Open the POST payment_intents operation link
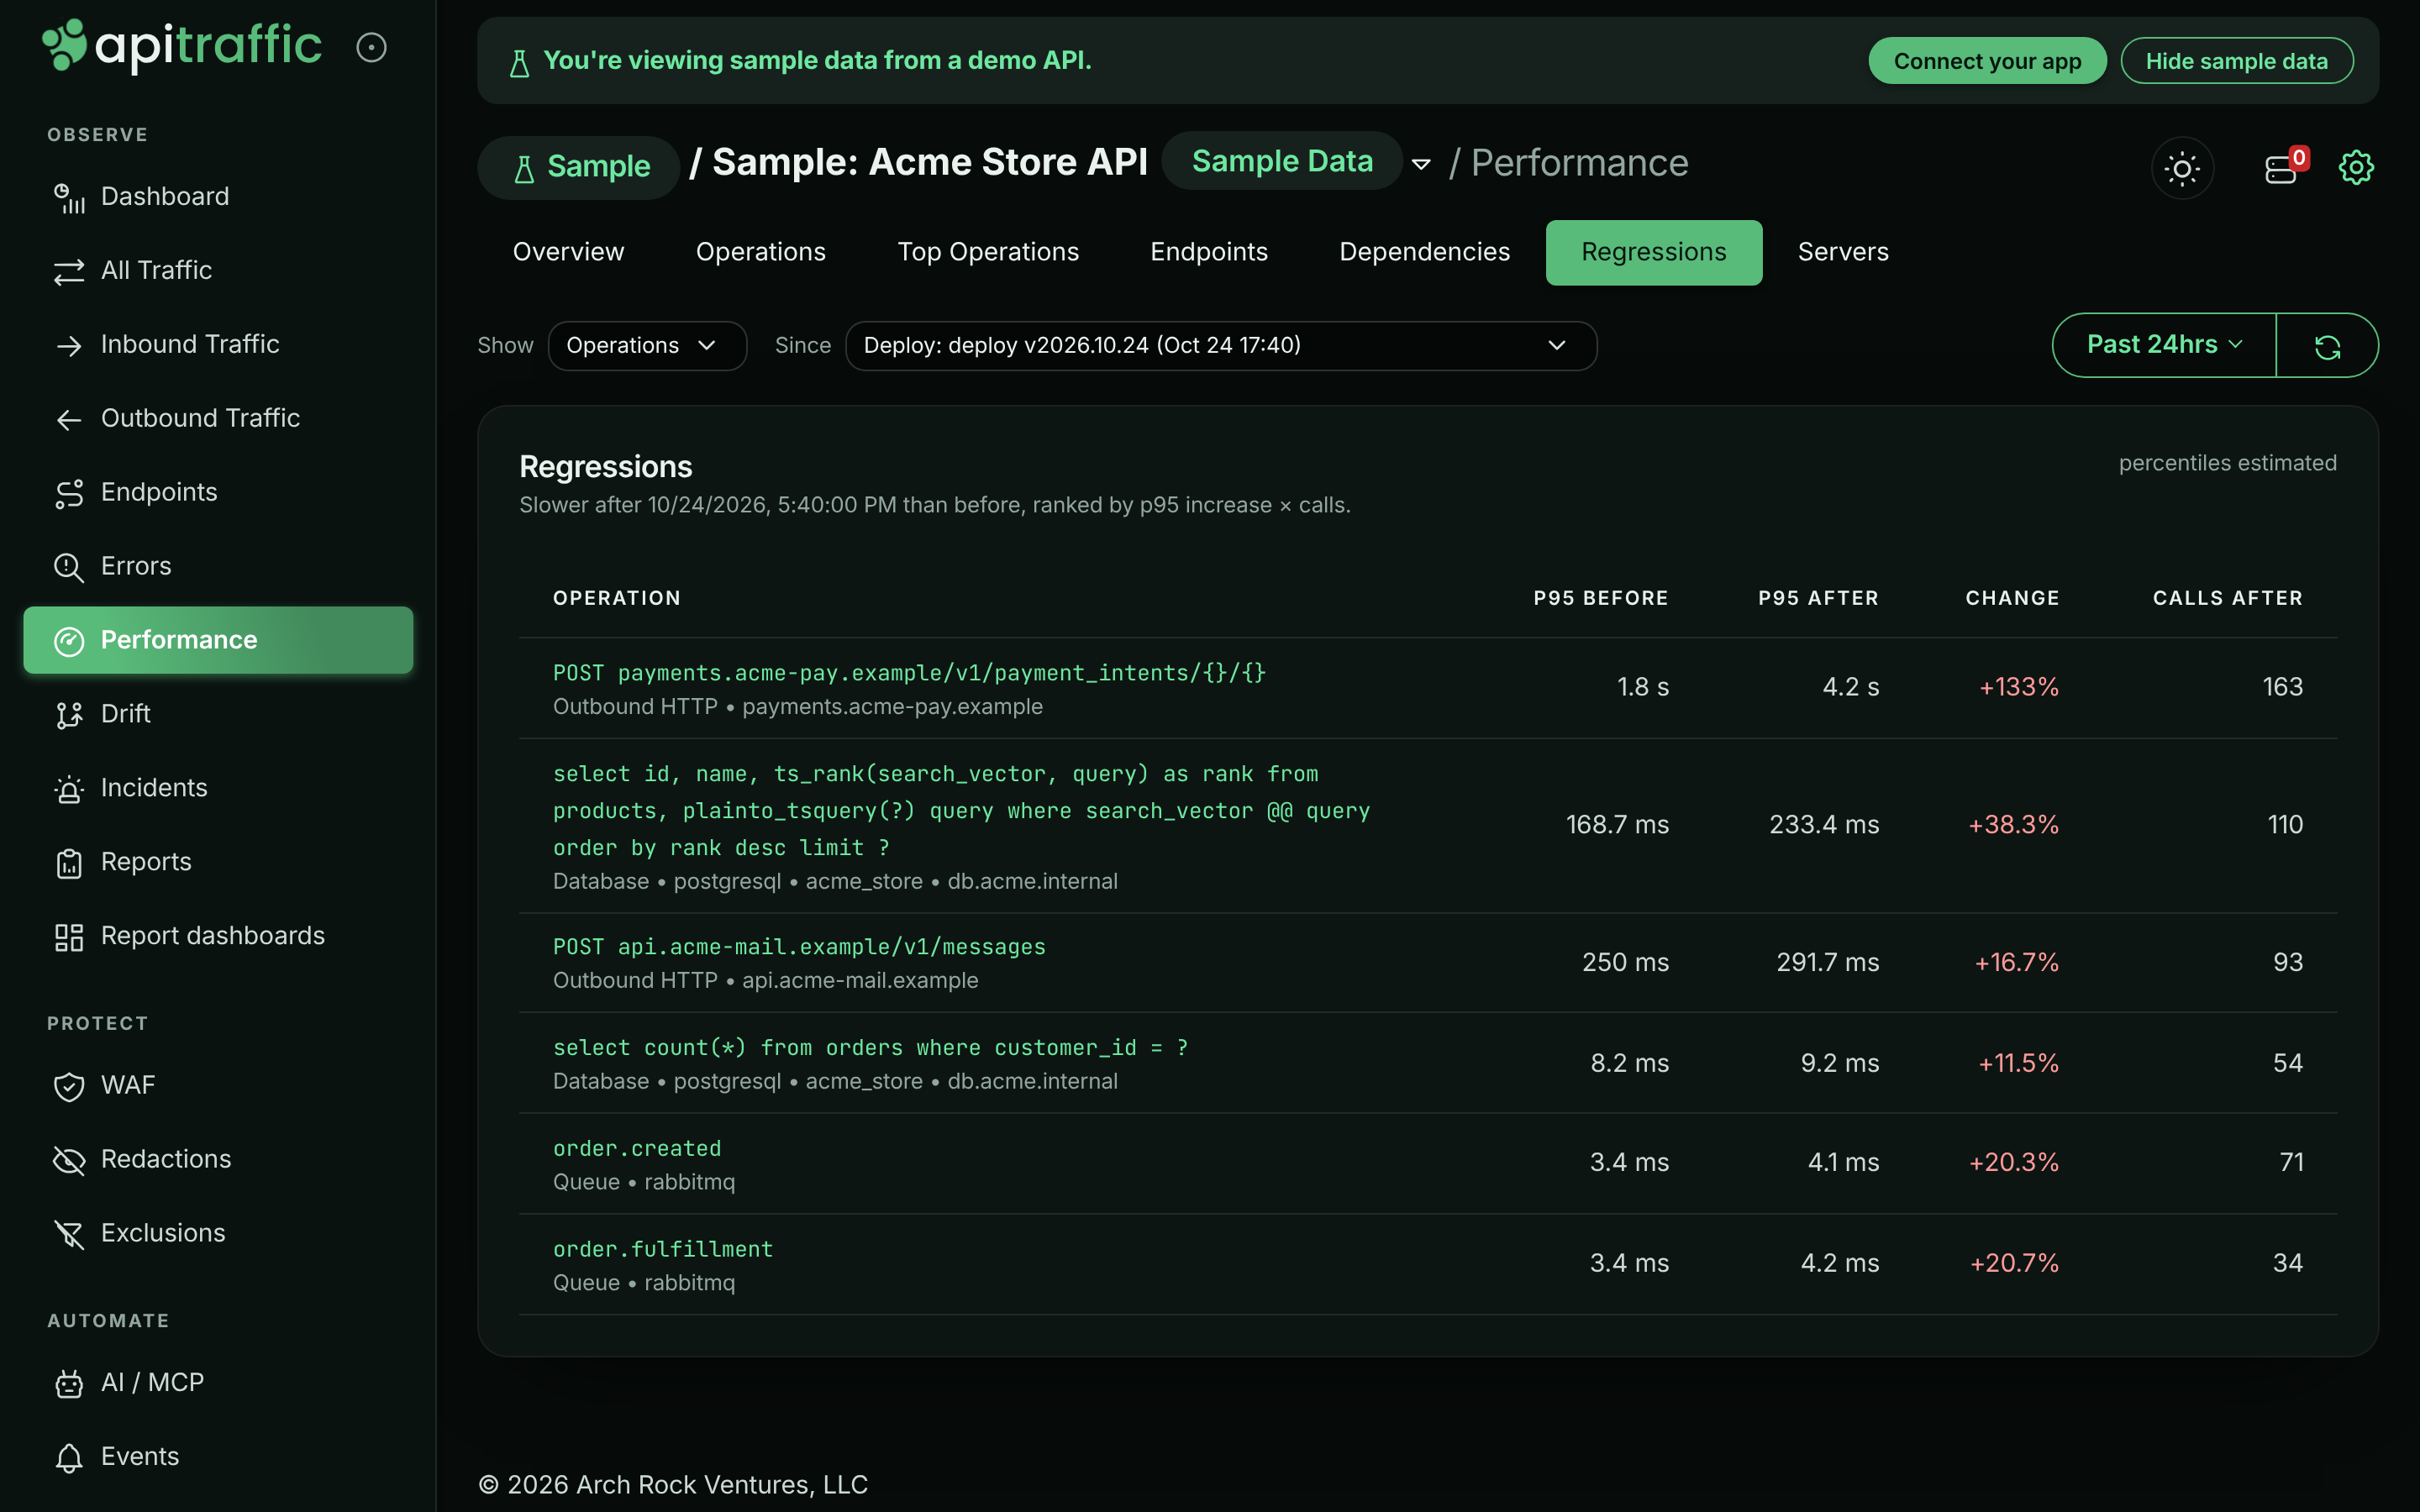 (x=909, y=673)
